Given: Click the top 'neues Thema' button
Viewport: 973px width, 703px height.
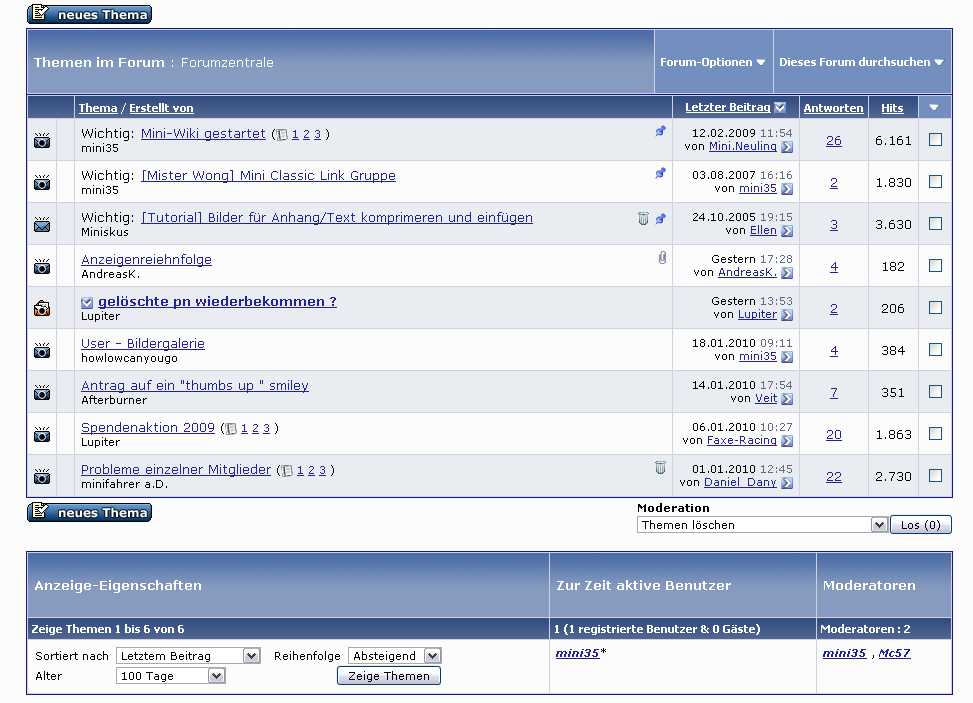Looking at the screenshot, I should [x=90, y=14].
